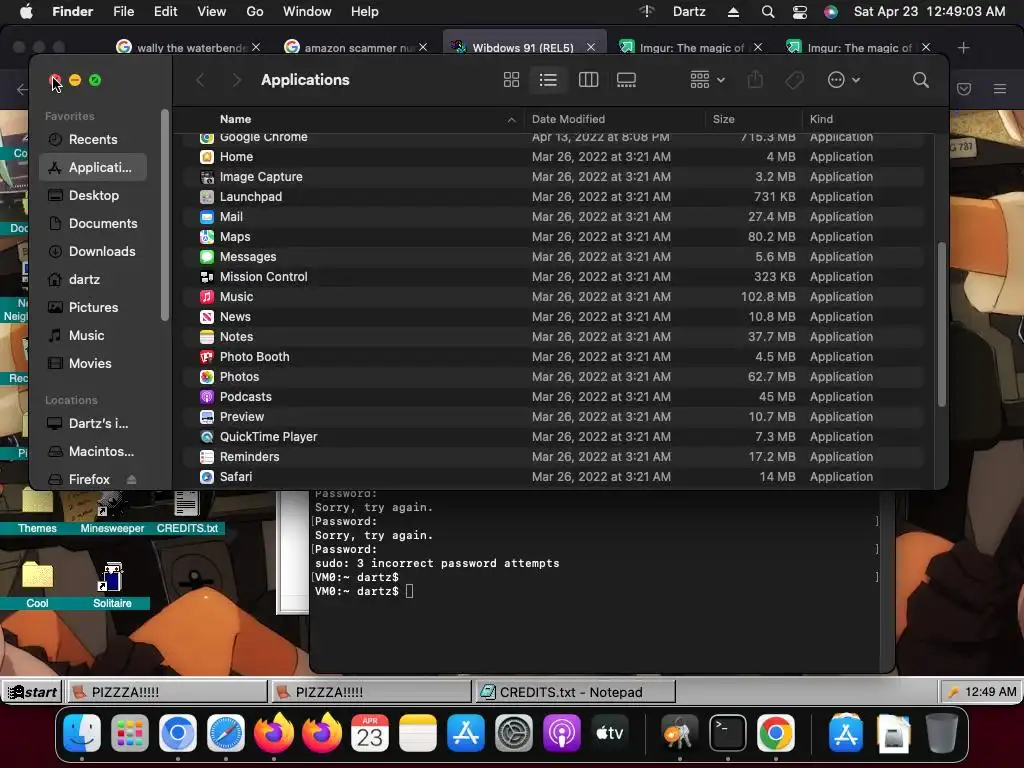This screenshot has width=1024, height=768.
Task: Select CREDITS.txt - Notepad taskbar button
Action: point(573,692)
